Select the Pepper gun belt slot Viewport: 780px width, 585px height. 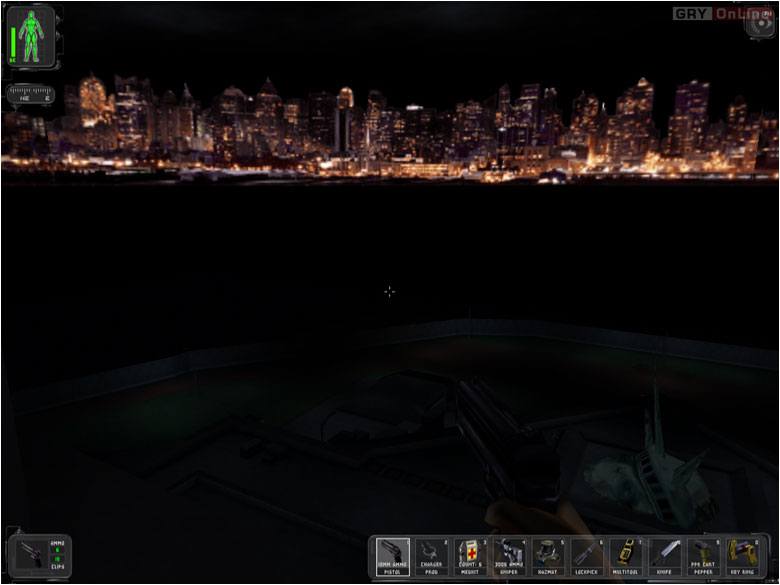(703, 557)
